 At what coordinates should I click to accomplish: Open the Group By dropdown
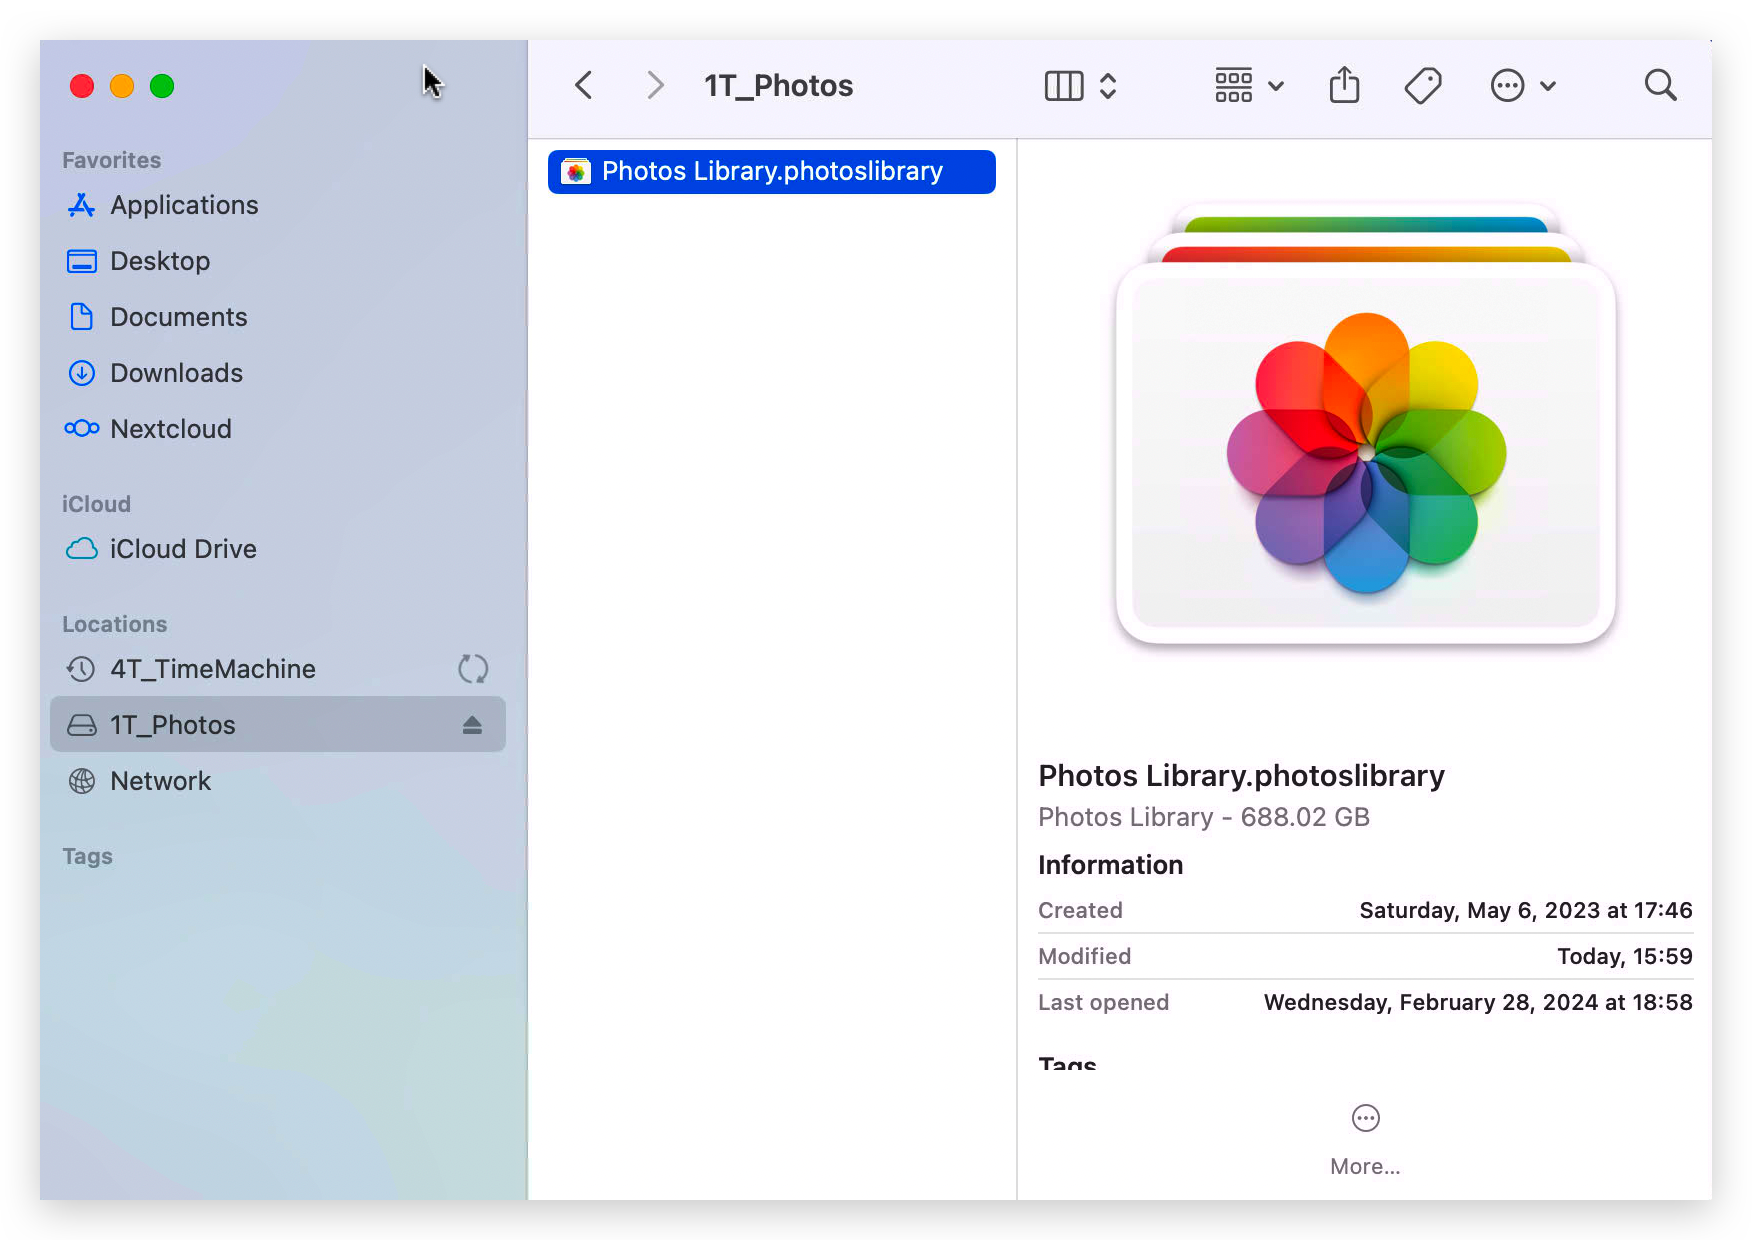click(x=1248, y=86)
